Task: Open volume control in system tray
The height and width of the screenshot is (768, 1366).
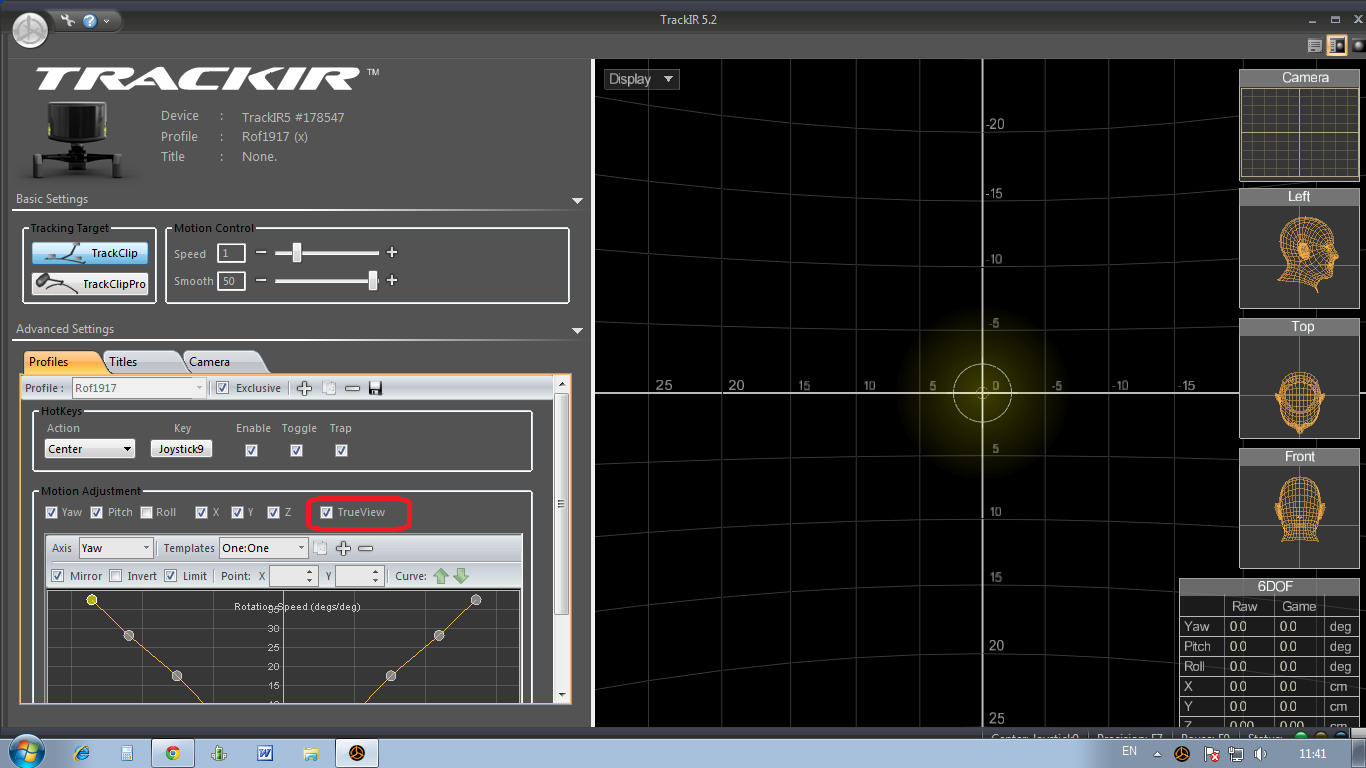Action: [1260, 753]
